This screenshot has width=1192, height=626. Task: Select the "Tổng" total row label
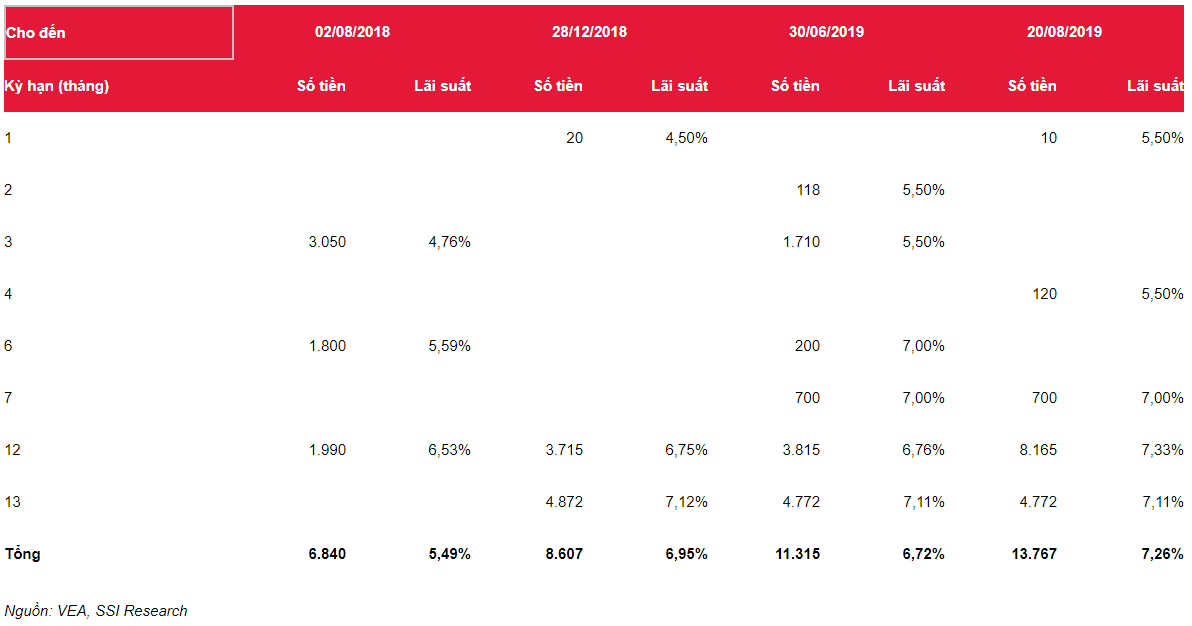[x=23, y=553]
